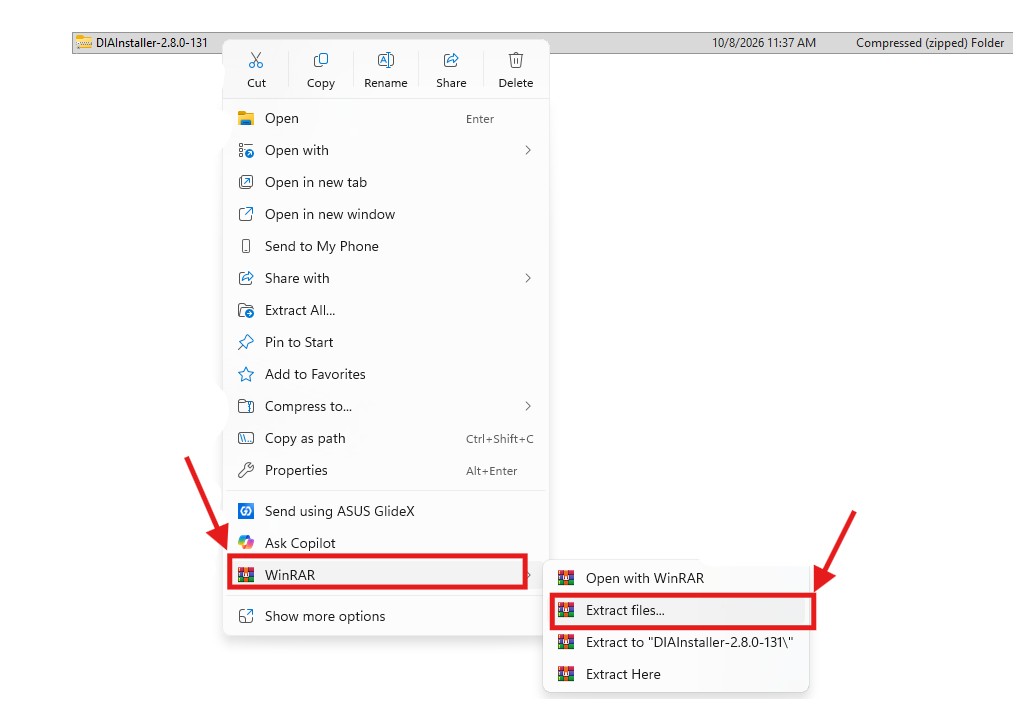1019x710 pixels.
Task: Click the Copy as path icon
Action: (246, 438)
